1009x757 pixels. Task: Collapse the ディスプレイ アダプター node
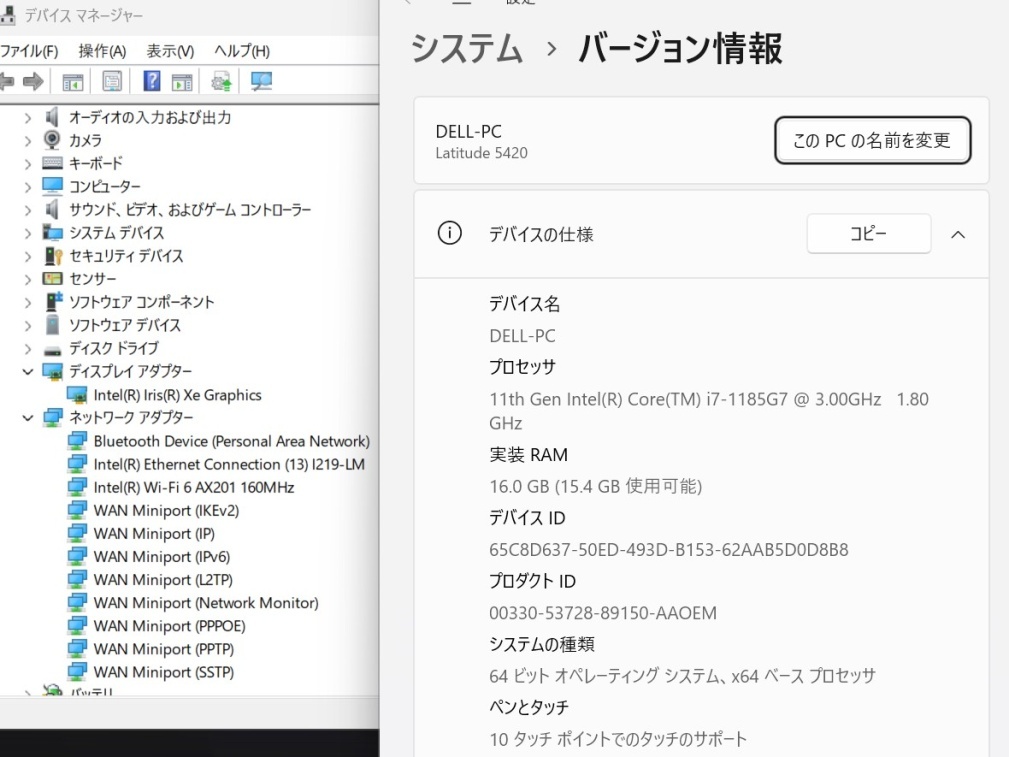pos(28,371)
